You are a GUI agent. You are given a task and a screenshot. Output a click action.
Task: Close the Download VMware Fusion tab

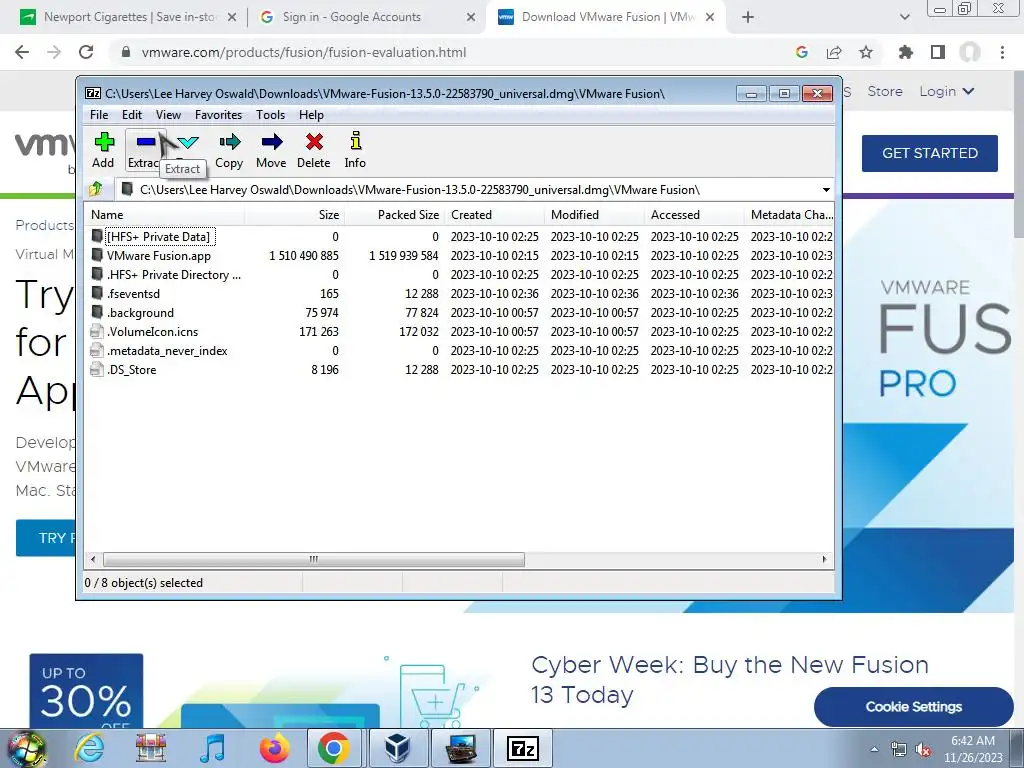[x=711, y=18]
